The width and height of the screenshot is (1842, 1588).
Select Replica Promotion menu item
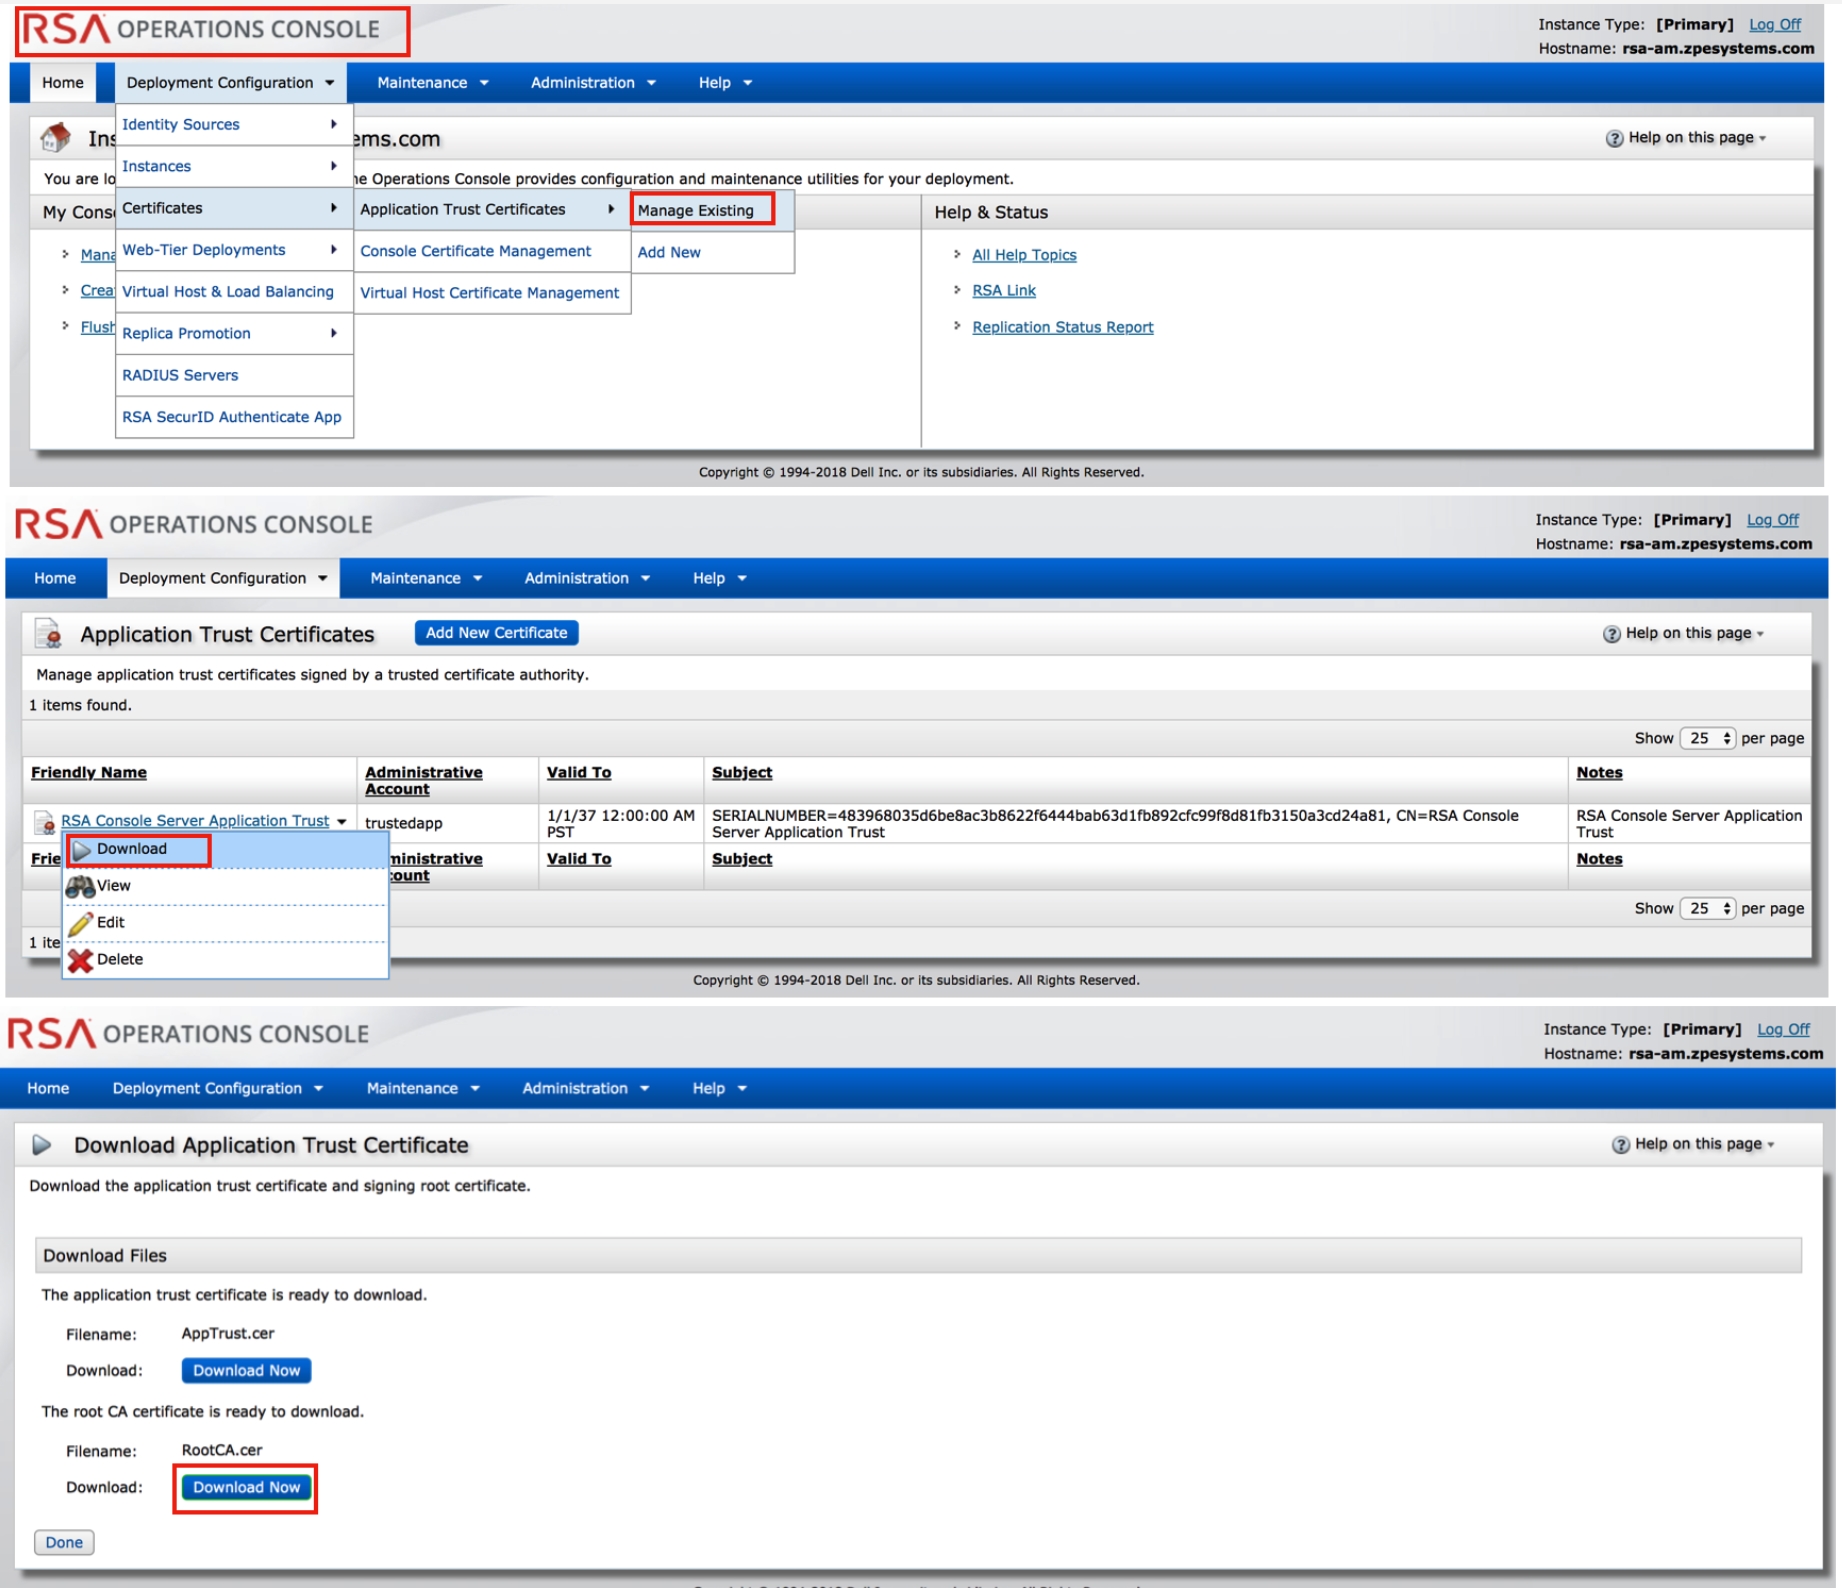(x=234, y=334)
